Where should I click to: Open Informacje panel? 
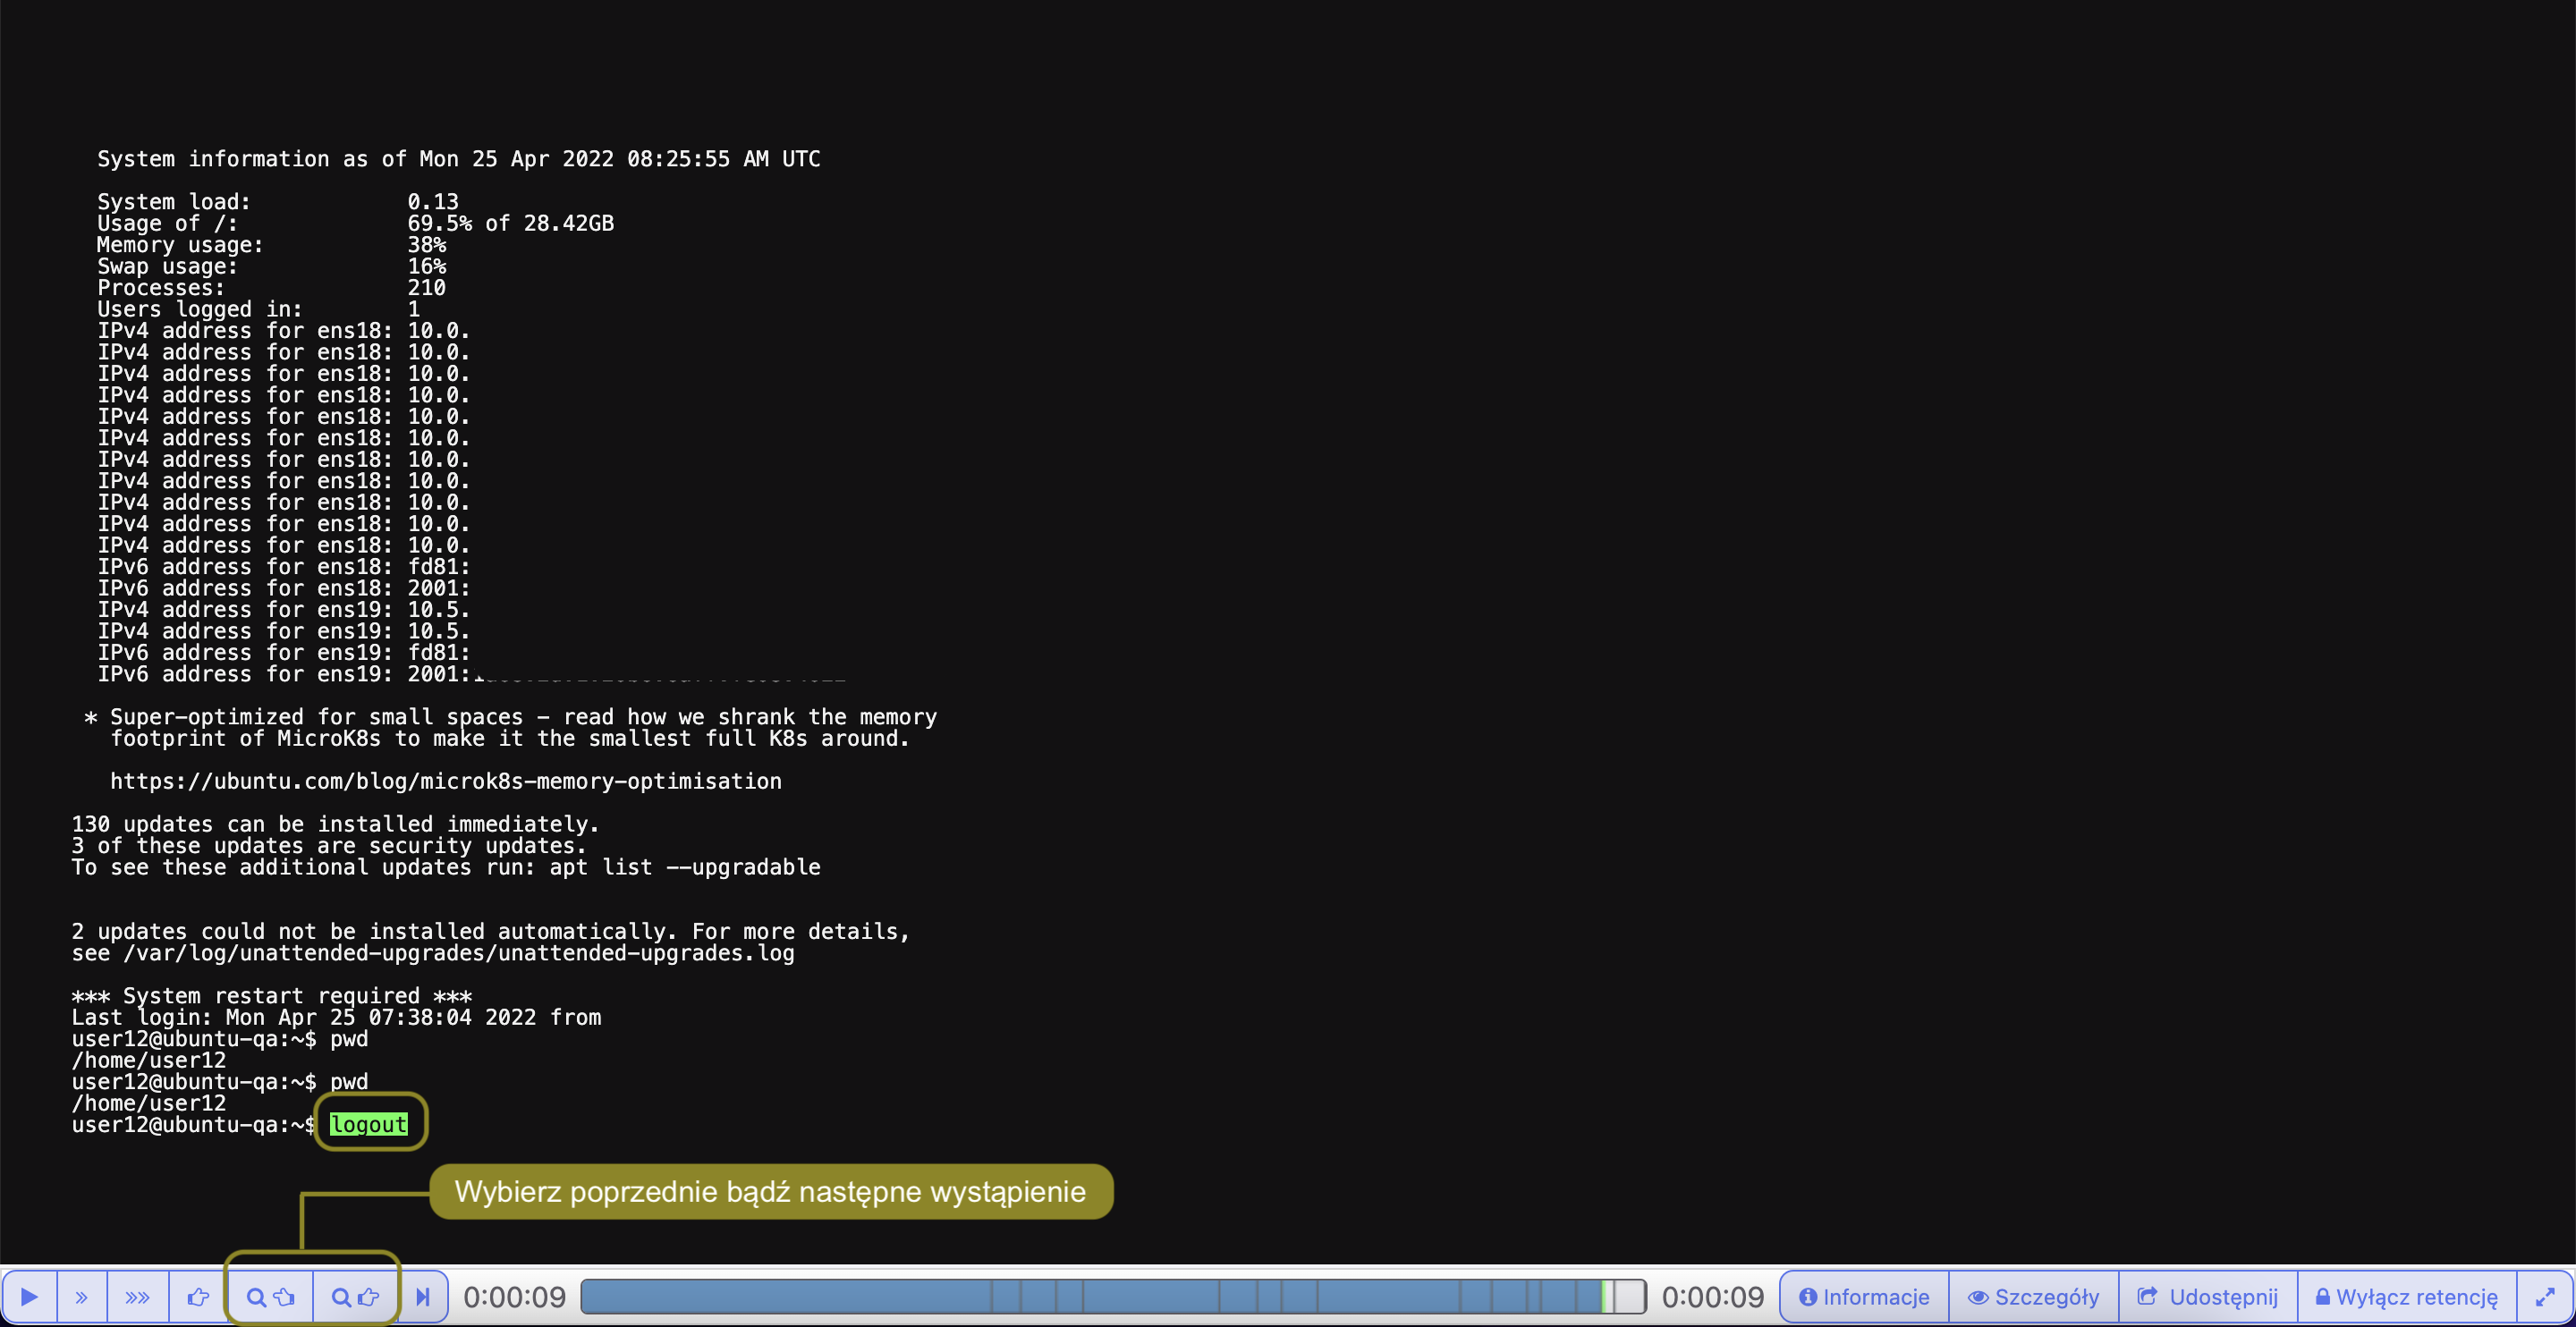coord(1864,1297)
